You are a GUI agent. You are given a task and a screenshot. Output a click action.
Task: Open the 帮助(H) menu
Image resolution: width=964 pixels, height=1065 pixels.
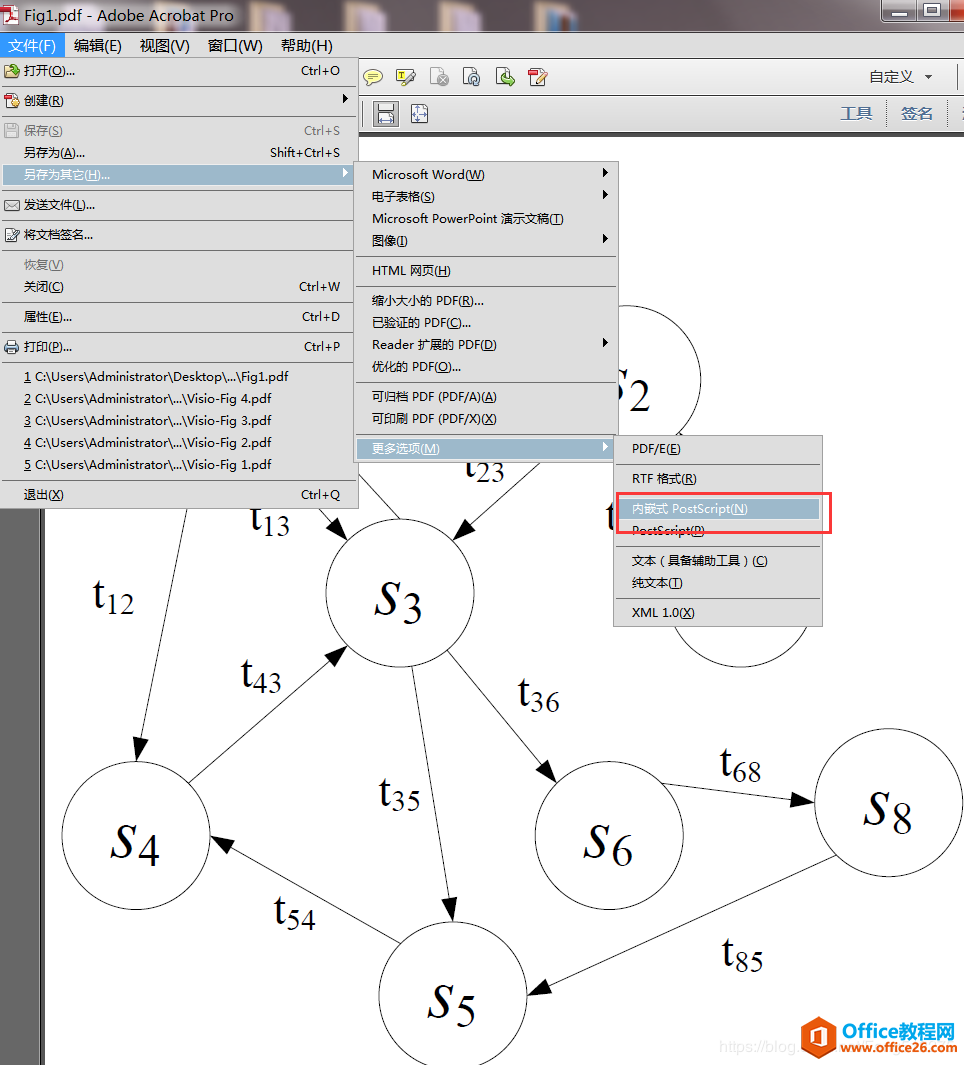(306, 46)
